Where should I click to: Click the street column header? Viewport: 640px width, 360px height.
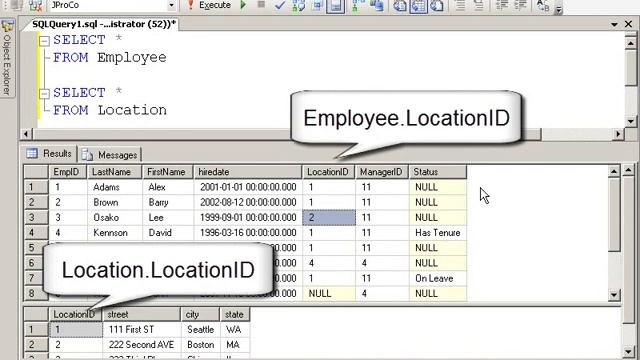point(141,314)
